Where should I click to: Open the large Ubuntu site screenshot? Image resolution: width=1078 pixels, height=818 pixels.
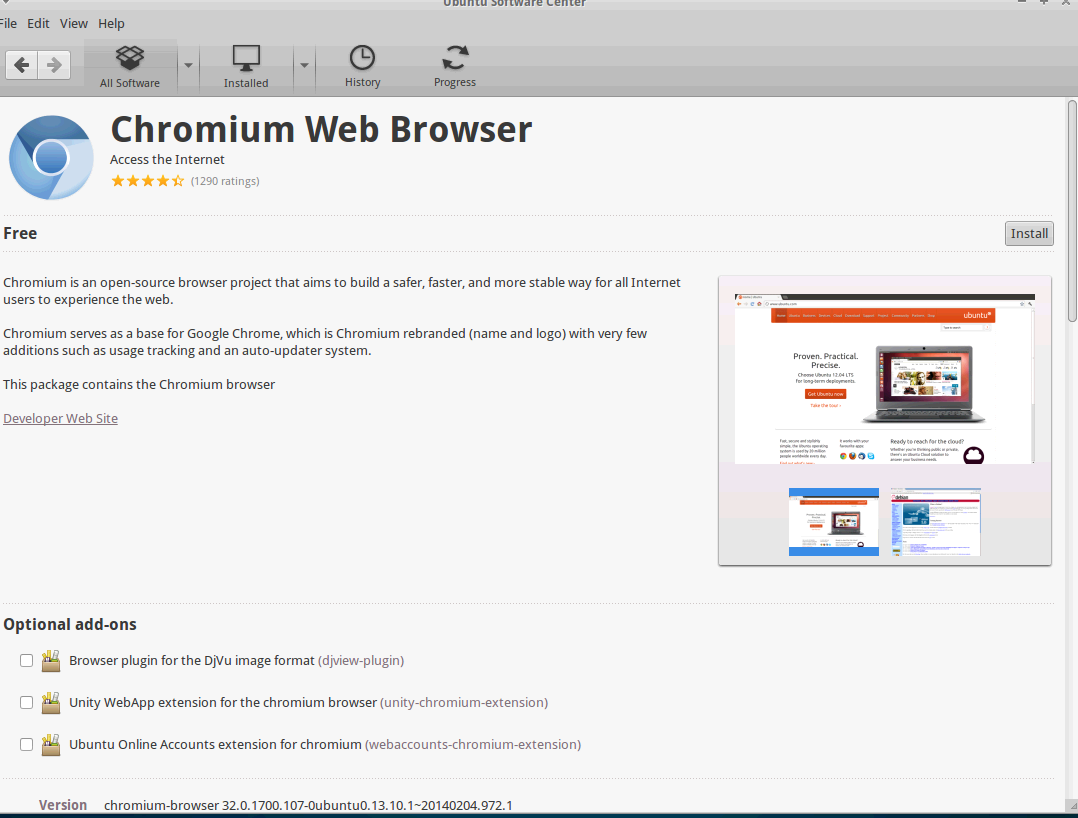click(x=884, y=379)
